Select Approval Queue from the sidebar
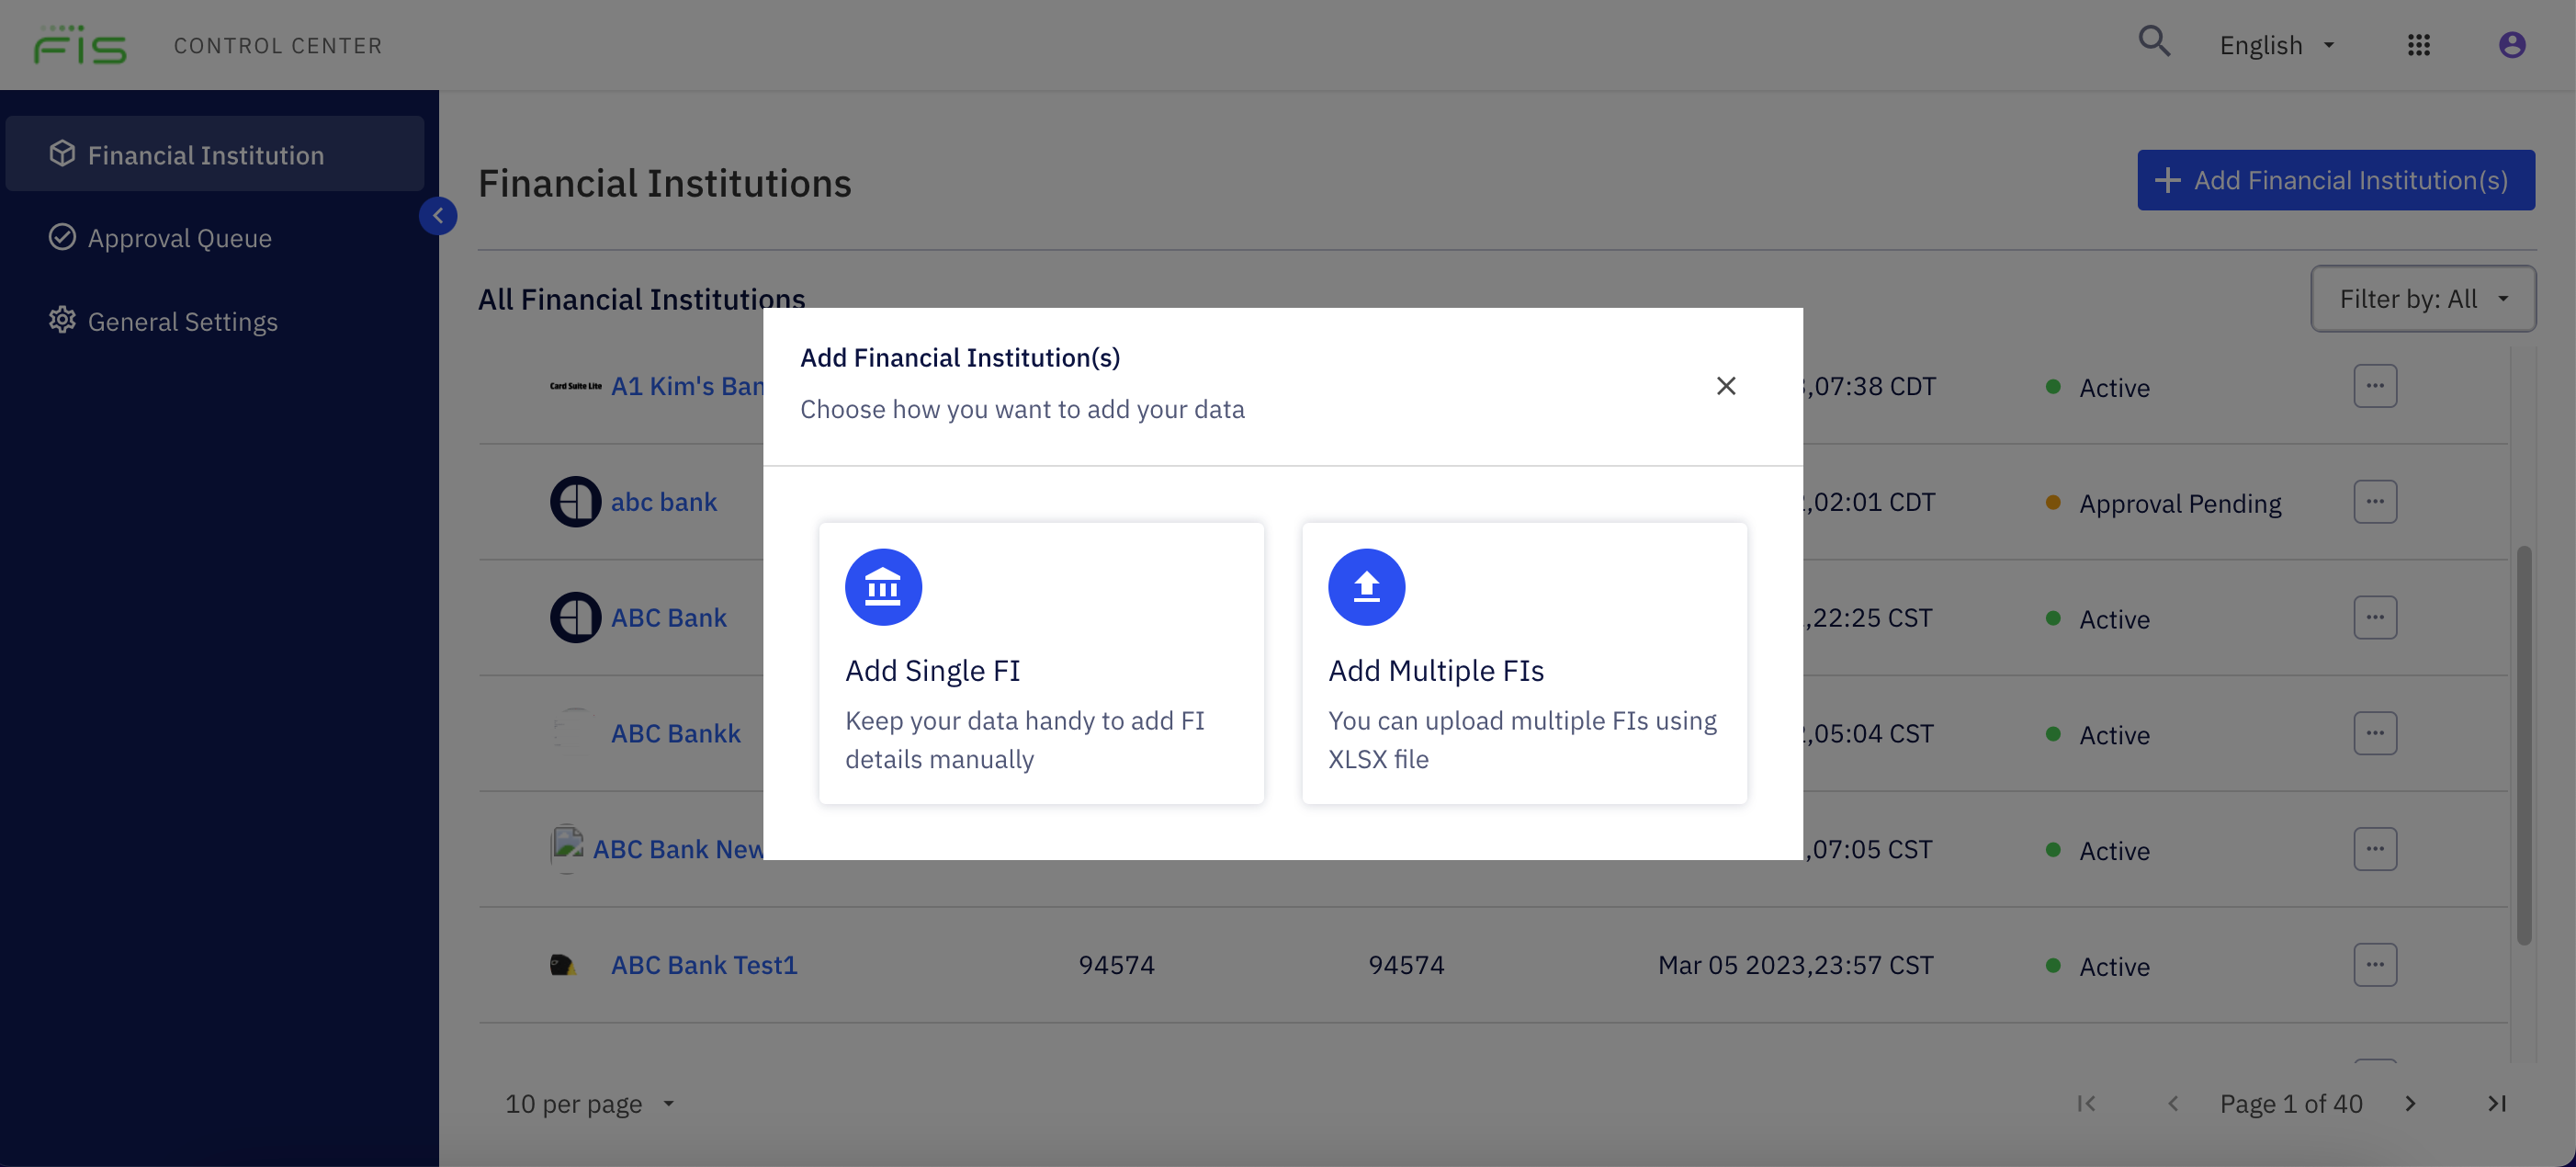2576x1167 pixels. point(179,237)
